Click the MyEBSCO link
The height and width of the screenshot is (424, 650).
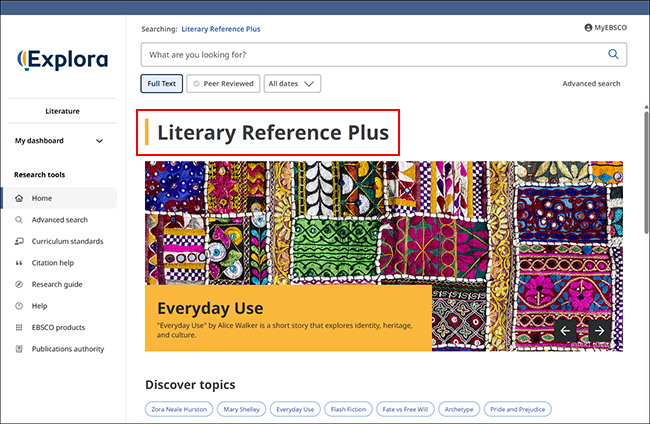pos(610,28)
